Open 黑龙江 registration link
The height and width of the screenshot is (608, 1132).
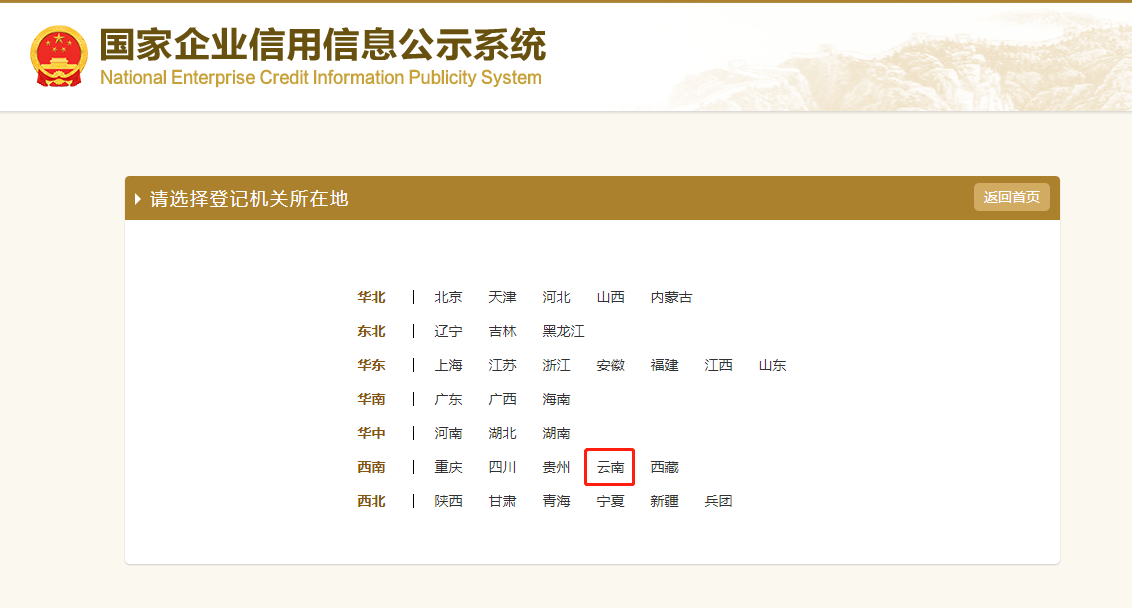pyautogui.click(x=564, y=331)
